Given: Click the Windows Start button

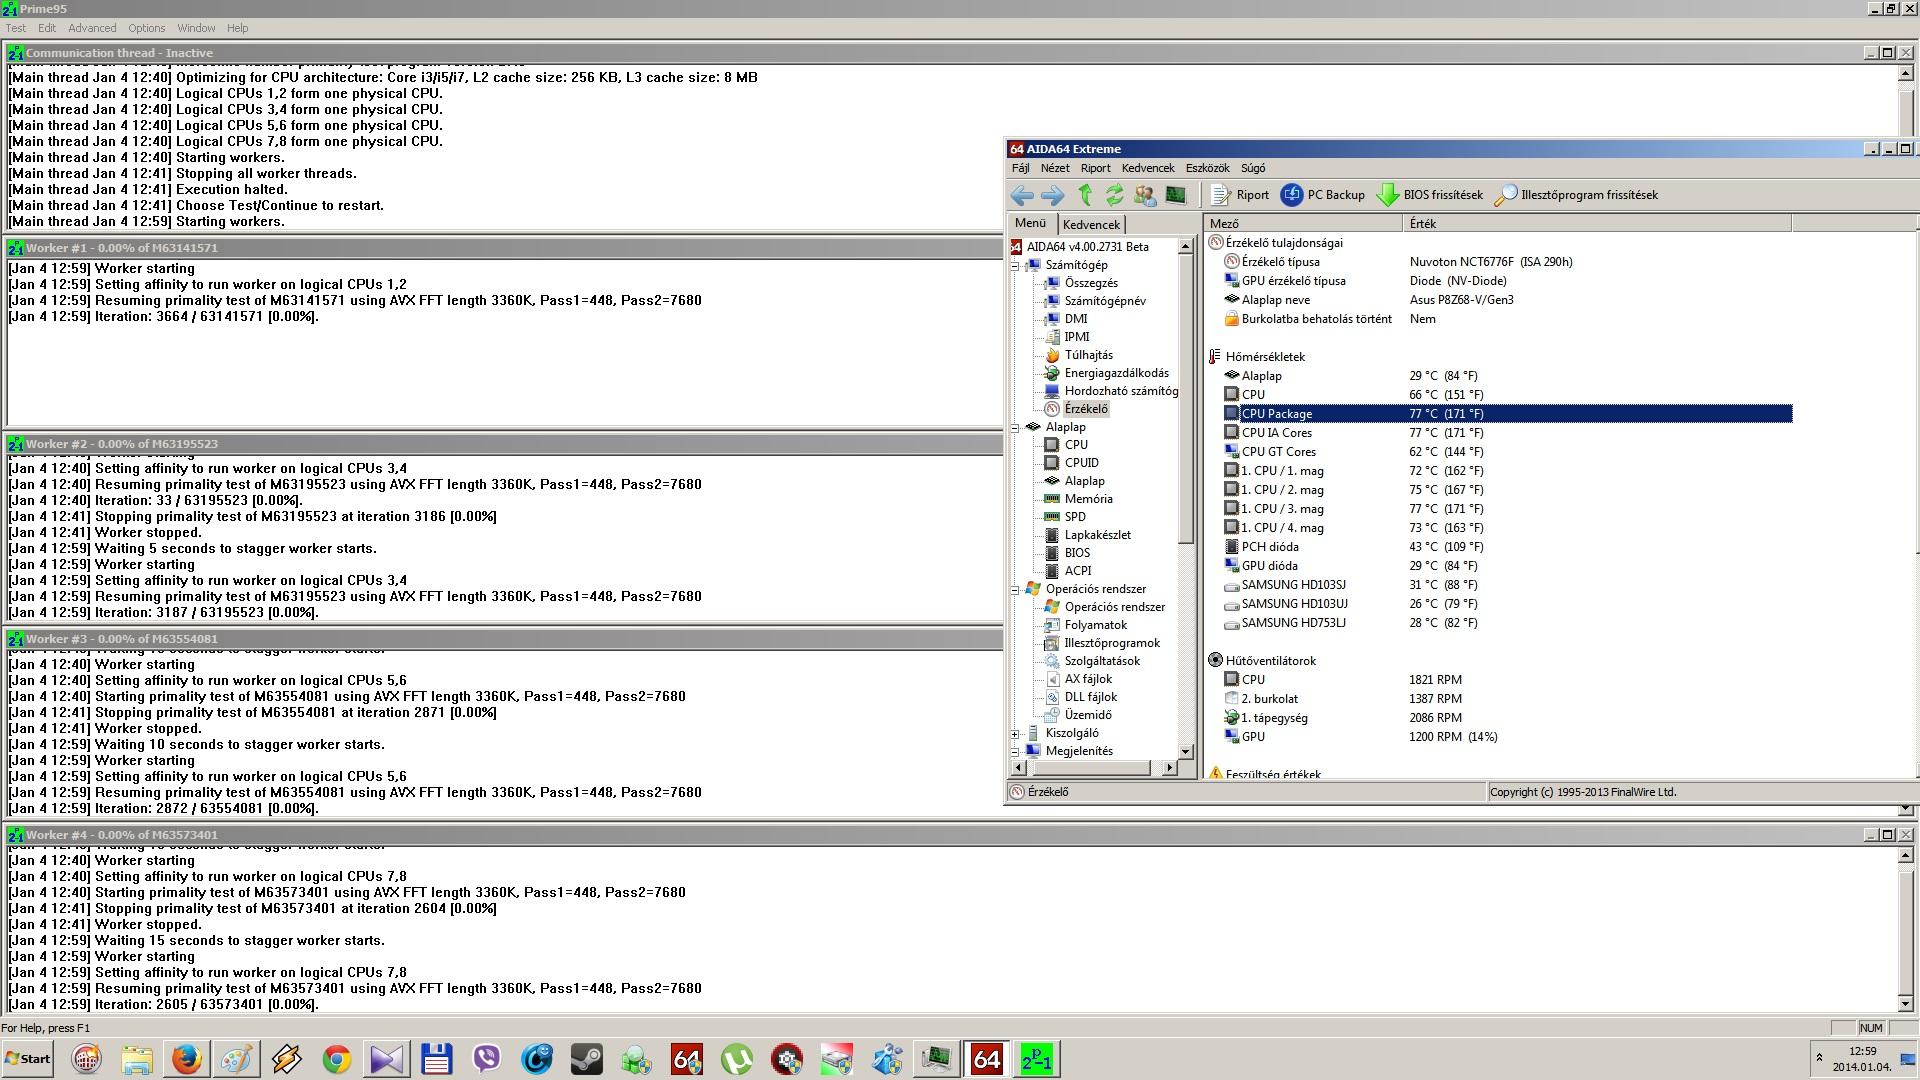Looking at the screenshot, I should tap(27, 1059).
